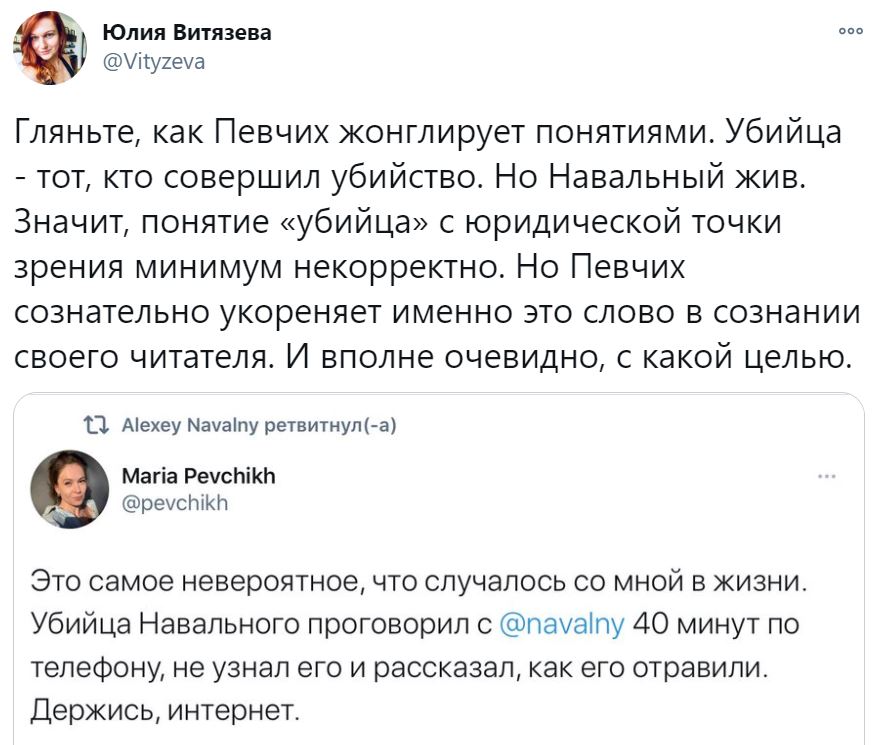Open more options on Витязева's tweet
Screen dimensions: 886x745
point(851,31)
